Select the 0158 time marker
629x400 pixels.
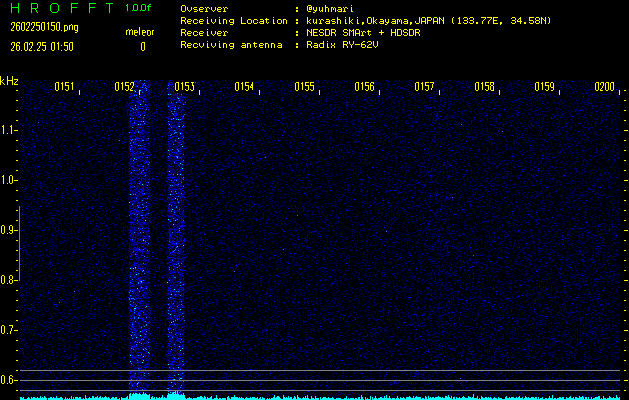(484, 87)
